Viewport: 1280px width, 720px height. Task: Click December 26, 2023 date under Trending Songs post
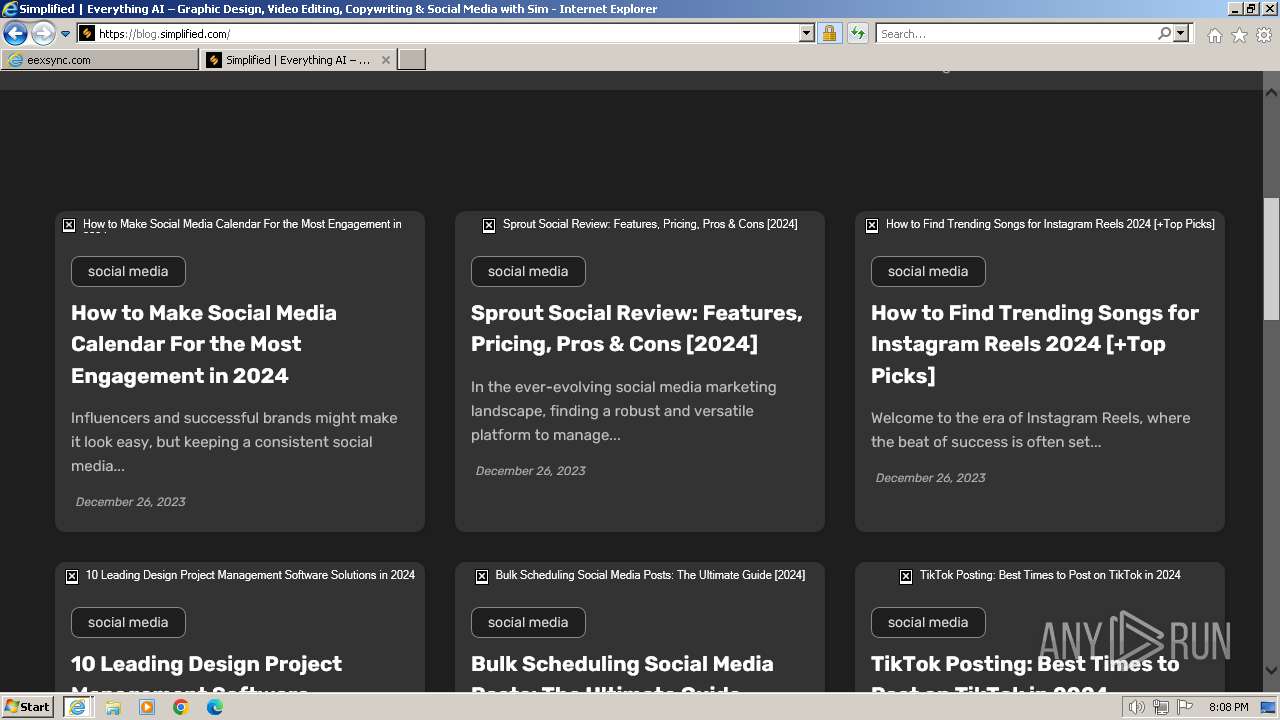[x=930, y=478]
